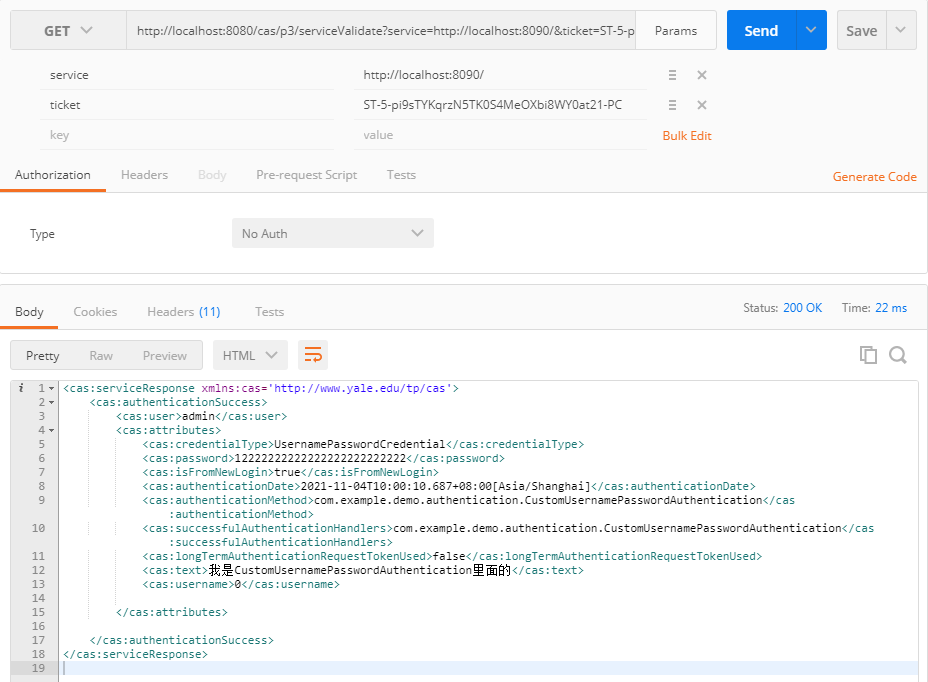
Task: Open the HTML response format dropdown
Action: point(249,354)
